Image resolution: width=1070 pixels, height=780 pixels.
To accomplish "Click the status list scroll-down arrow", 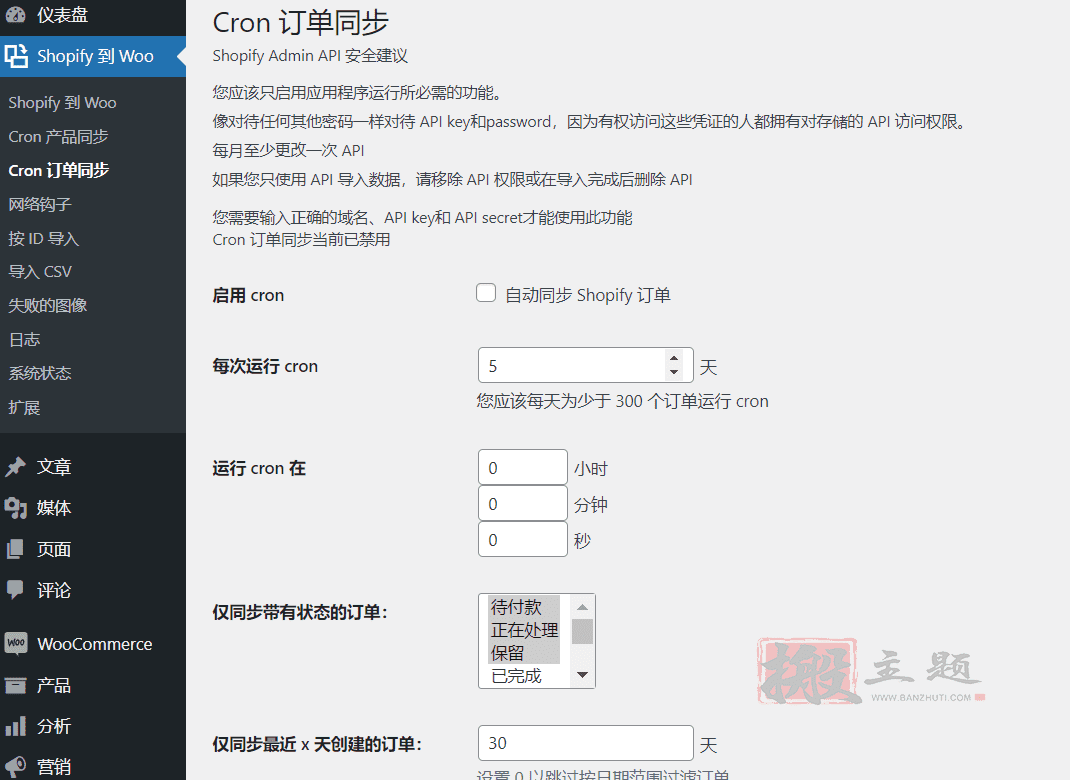I will 582,675.
